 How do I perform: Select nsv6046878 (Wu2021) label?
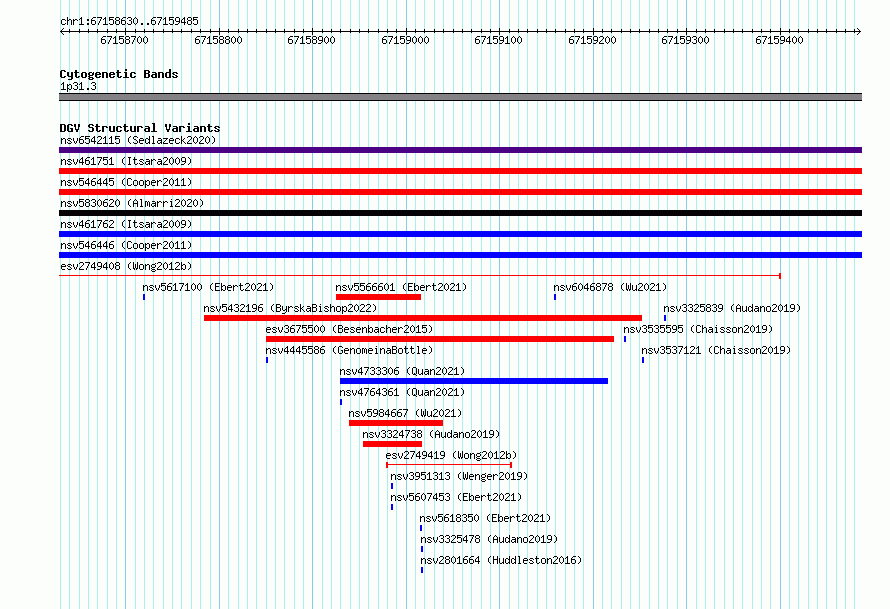click(x=610, y=287)
